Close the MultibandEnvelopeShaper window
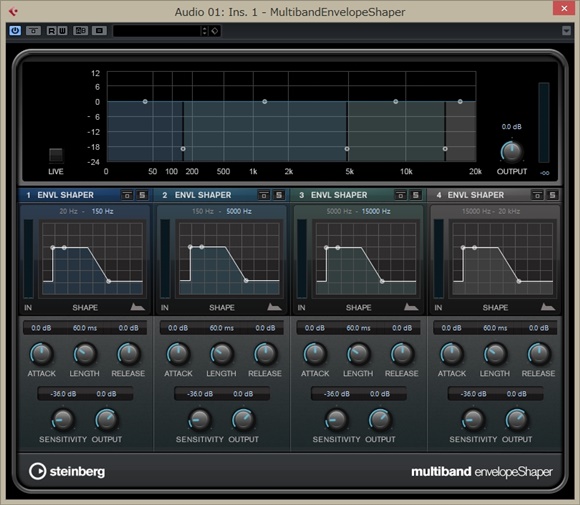Viewport: 580px width, 505px height. (x=564, y=8)
